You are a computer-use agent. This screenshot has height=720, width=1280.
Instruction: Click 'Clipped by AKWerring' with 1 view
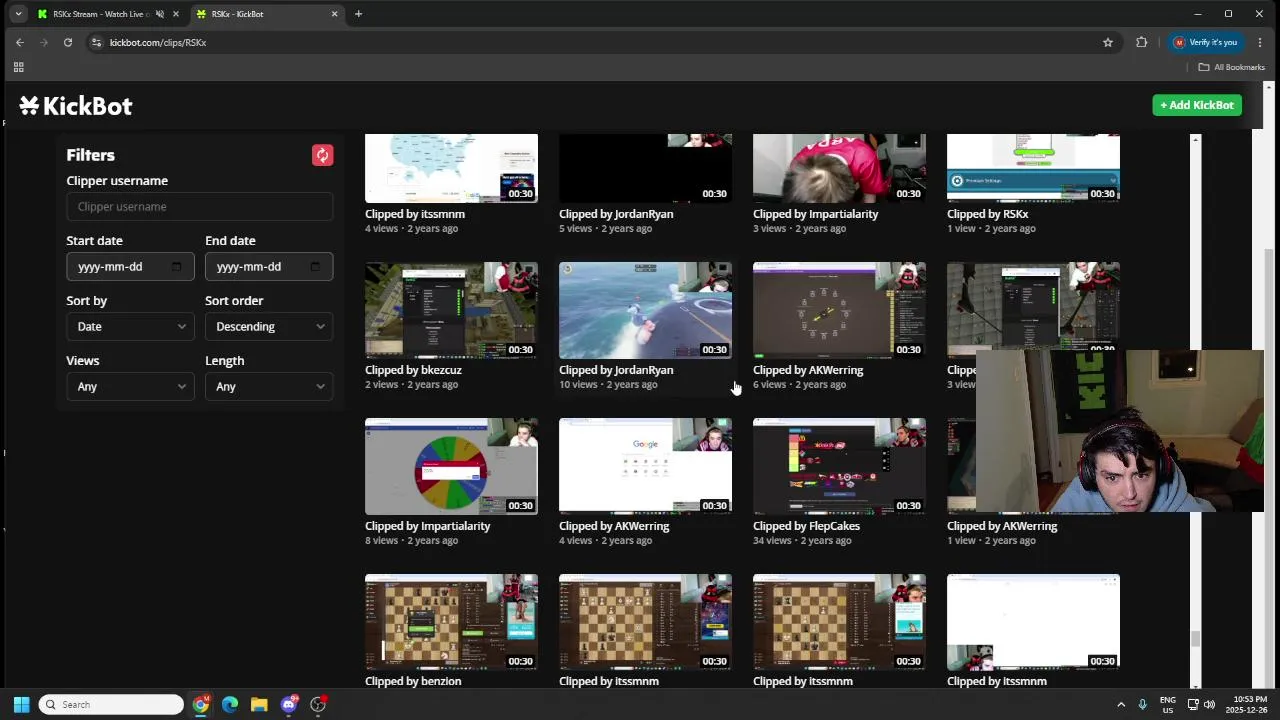coord(1002,526)
